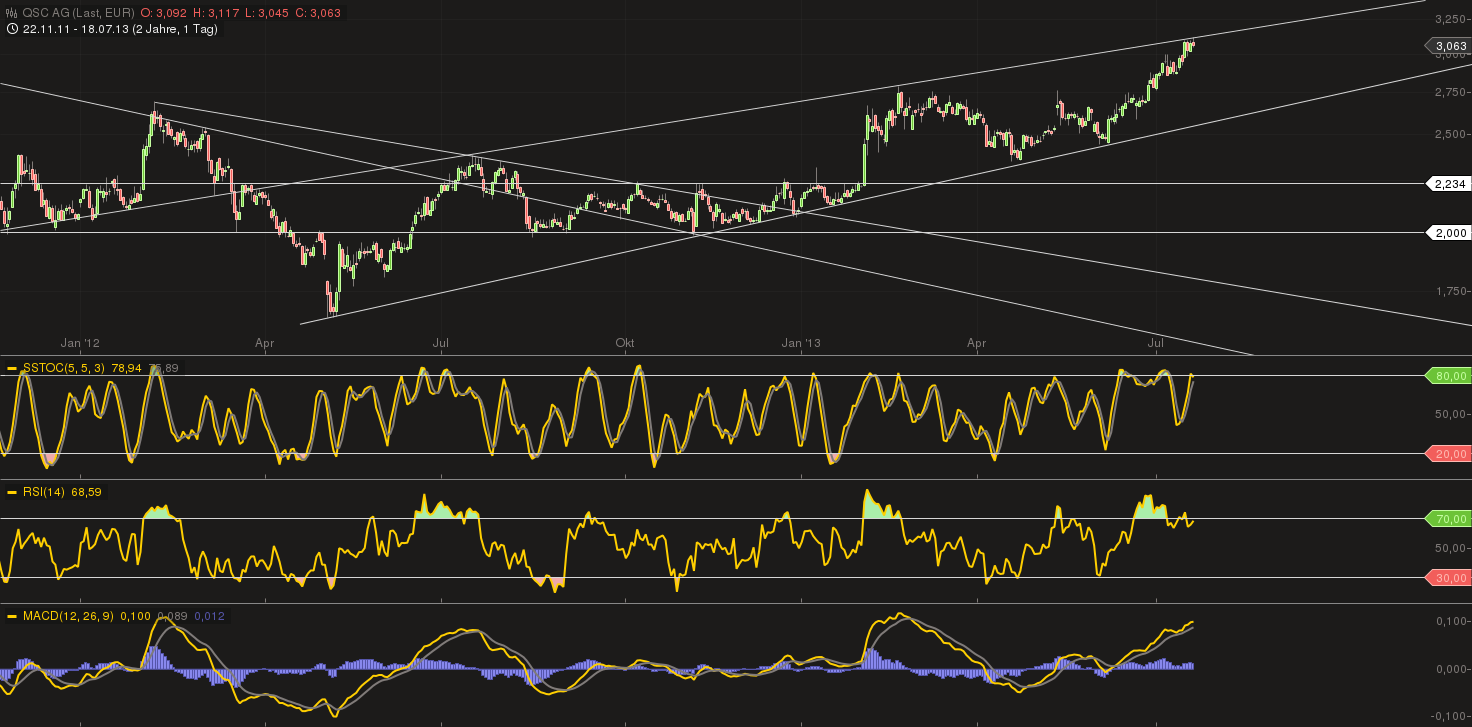Click the red 30,00 RSI level tag
1472x727 pixels.
point(1447,578)
